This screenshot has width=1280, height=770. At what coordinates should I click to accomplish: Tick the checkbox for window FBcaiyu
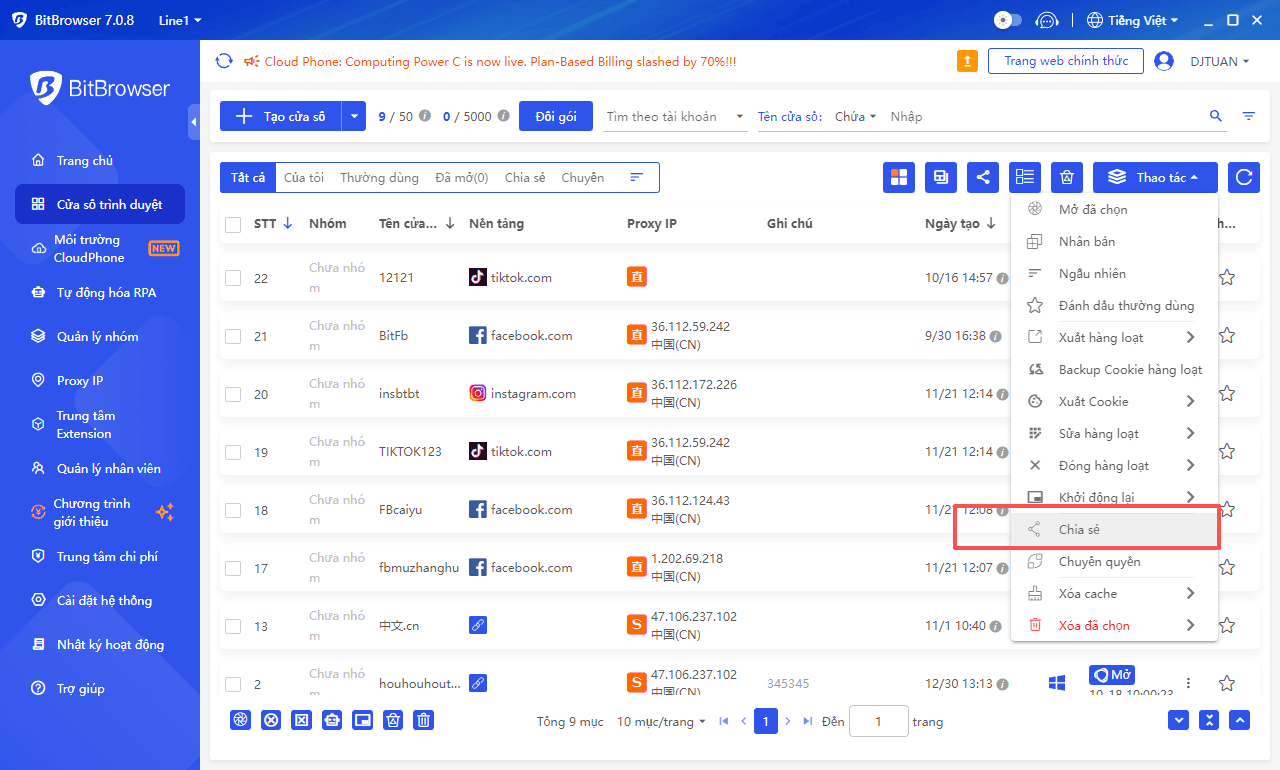coord(233,509)
